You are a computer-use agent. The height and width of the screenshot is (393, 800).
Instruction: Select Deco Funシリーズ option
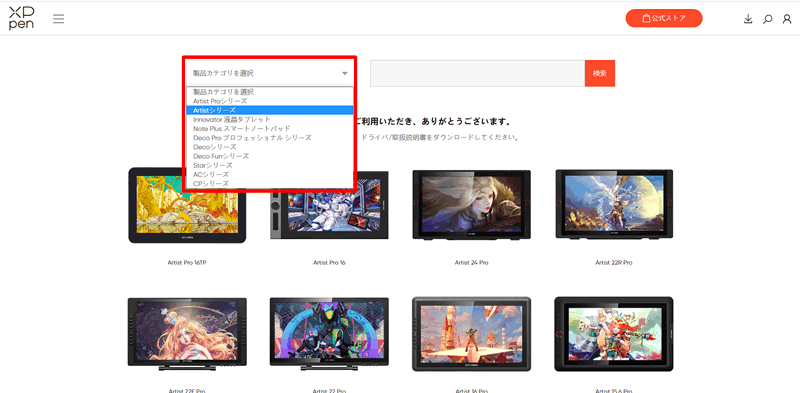pos(270,156)
